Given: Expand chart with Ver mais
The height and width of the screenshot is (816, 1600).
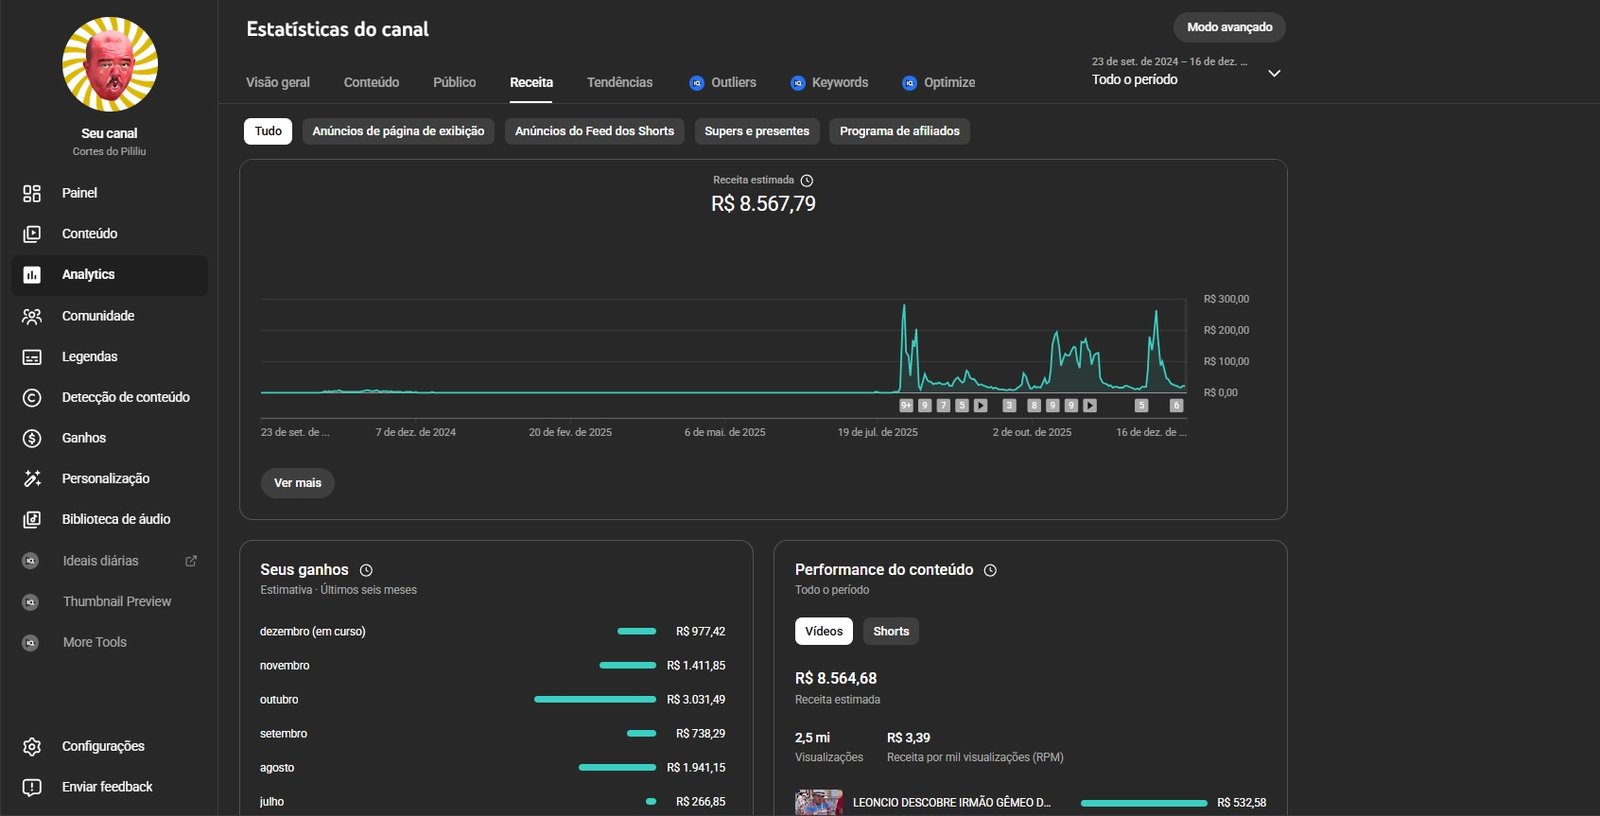Looking at the screenshot, I should pyautogui.click(x=297, y=483).
